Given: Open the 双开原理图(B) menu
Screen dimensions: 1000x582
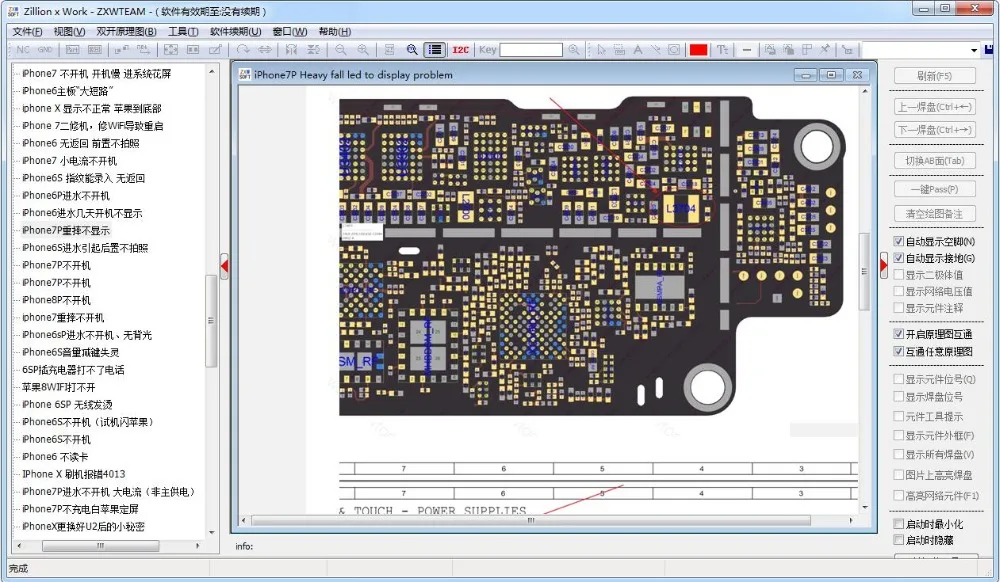Looking at the screenshot, I should (x=126, y=31).
